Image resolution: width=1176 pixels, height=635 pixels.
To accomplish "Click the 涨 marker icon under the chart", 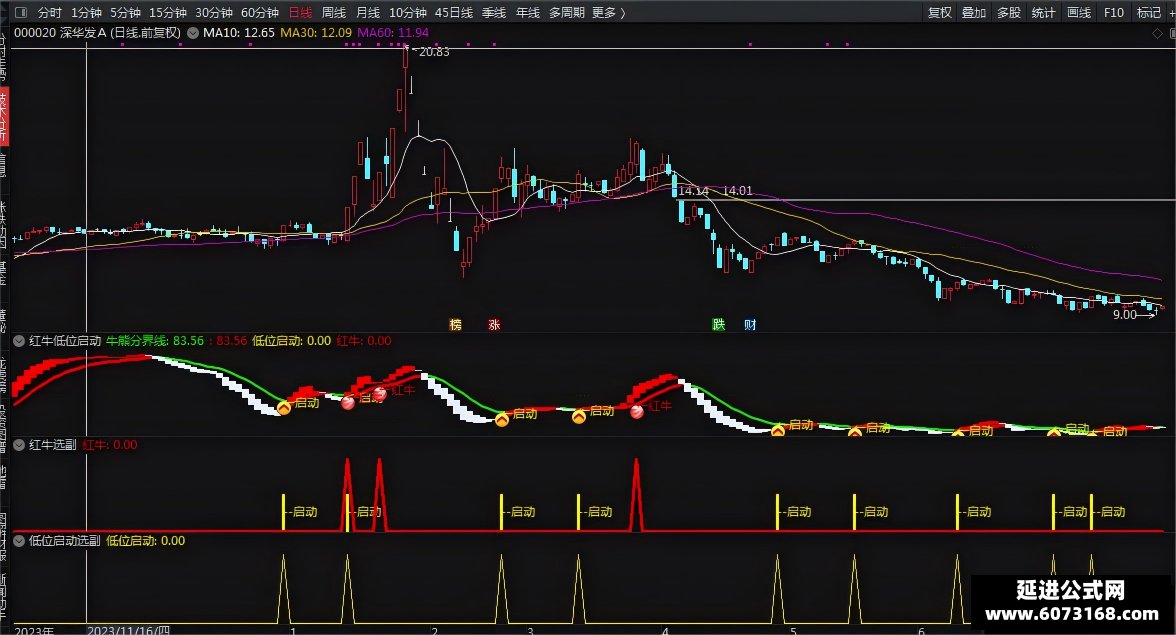I will [494, 325].
